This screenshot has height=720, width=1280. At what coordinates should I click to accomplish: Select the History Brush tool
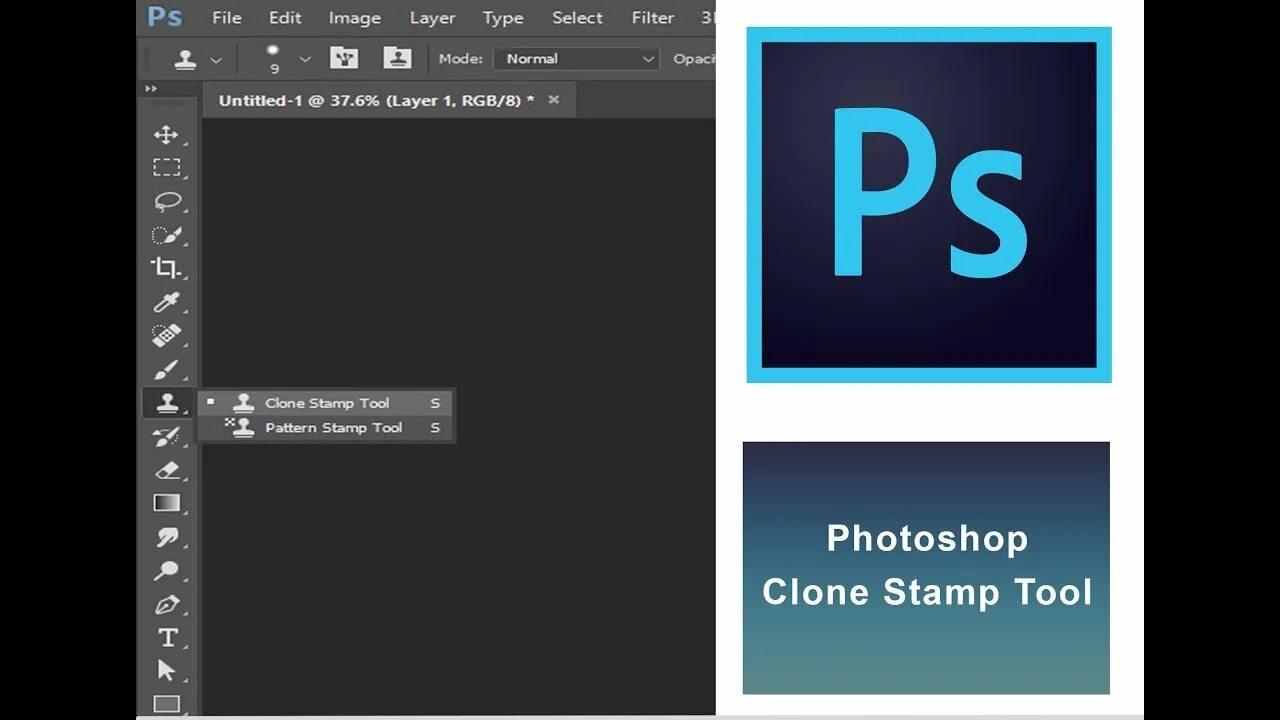[x=166, y=437]
